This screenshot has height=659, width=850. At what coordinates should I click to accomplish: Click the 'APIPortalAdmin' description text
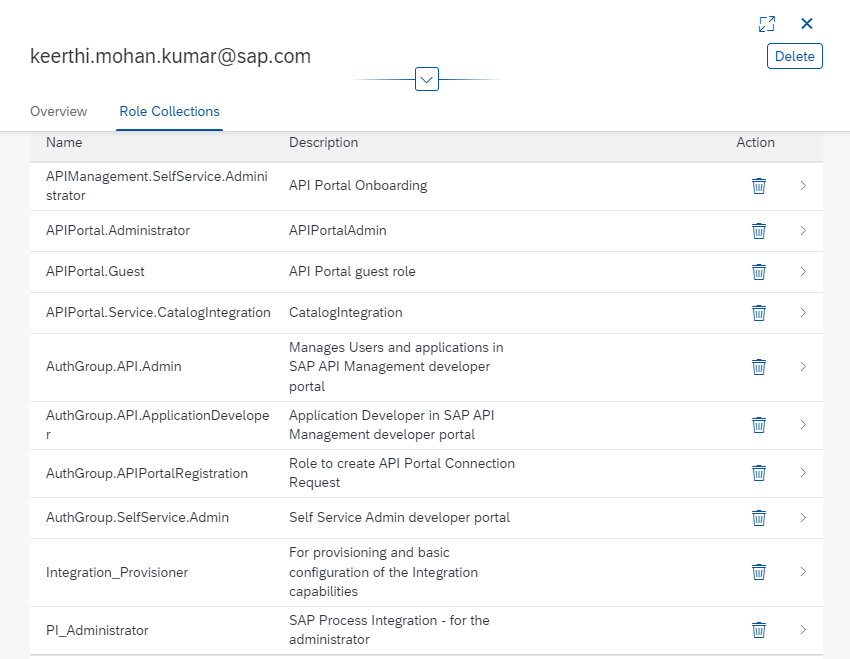(x=338, y=231)
